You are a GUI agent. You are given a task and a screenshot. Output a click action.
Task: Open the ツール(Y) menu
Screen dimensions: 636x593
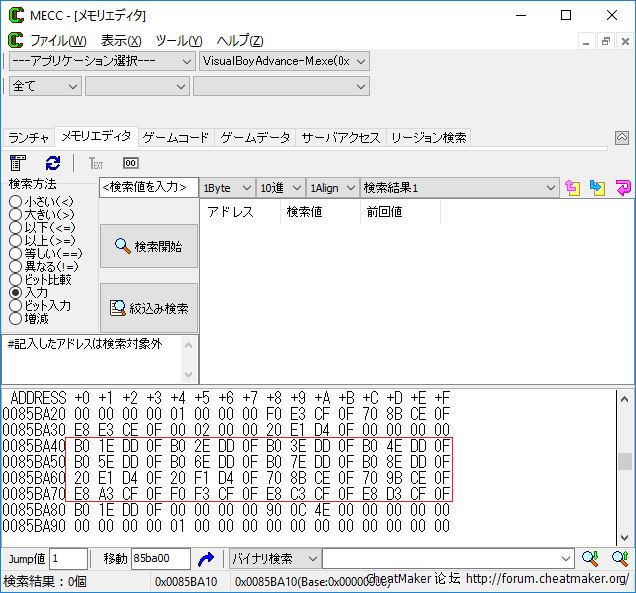click(178, 41)
